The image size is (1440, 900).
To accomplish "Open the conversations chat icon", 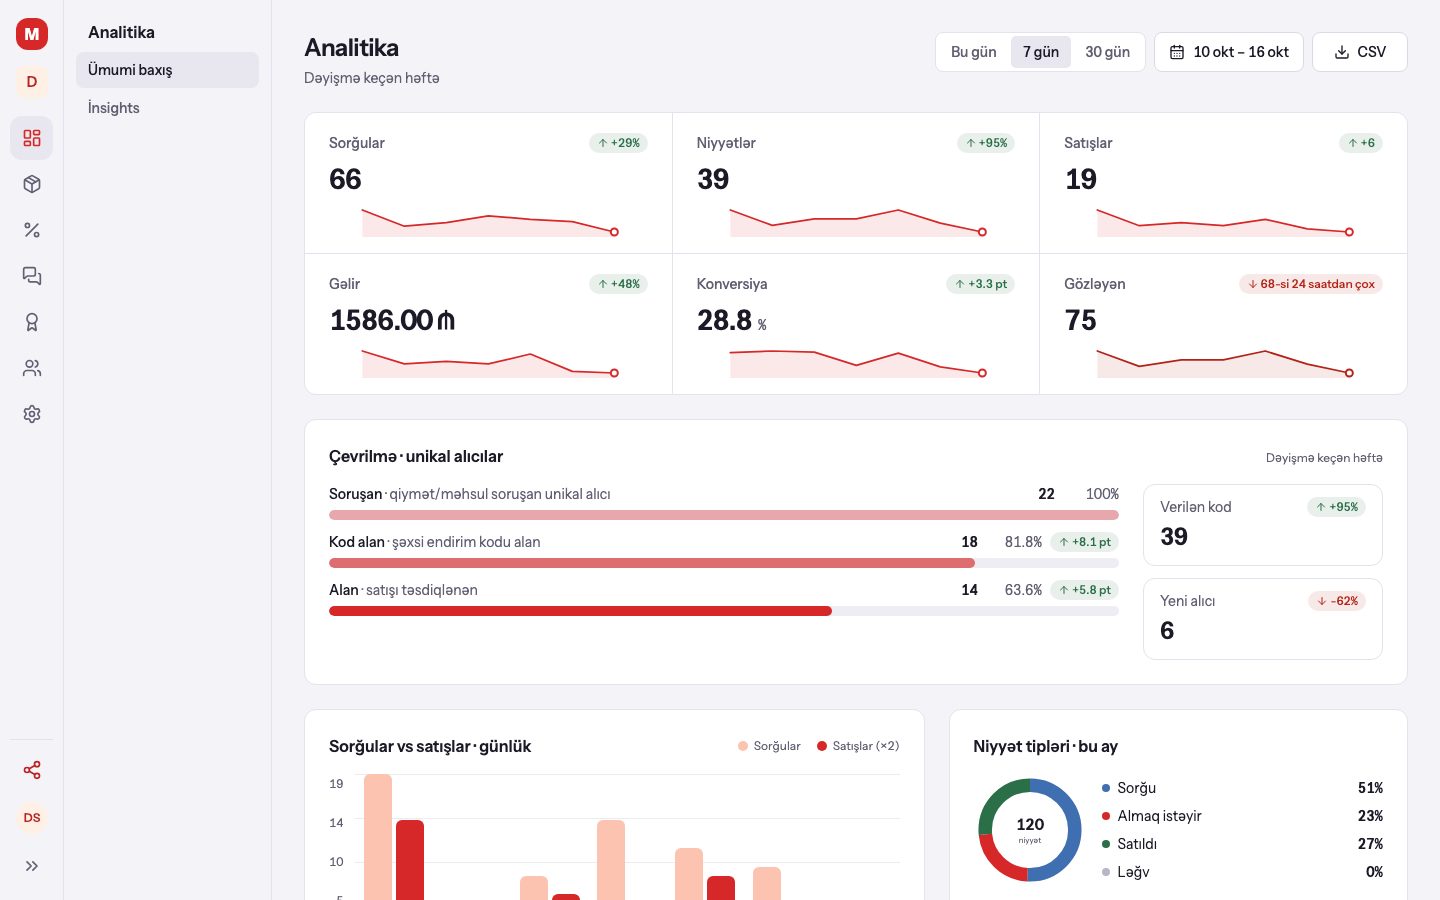I will [32, 276].
